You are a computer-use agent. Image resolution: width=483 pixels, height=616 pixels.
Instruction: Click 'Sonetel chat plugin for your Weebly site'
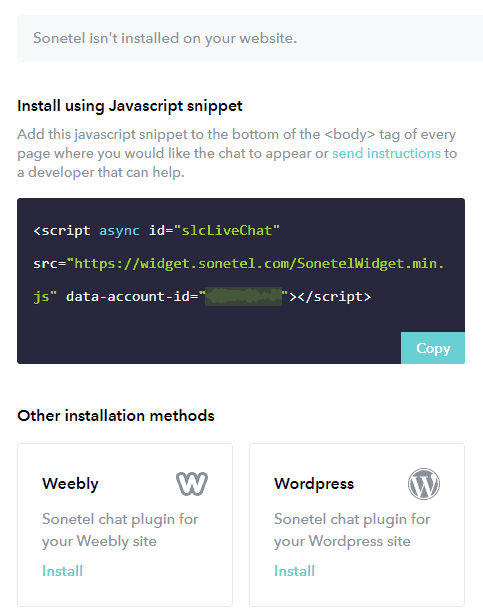coord(120,530)
